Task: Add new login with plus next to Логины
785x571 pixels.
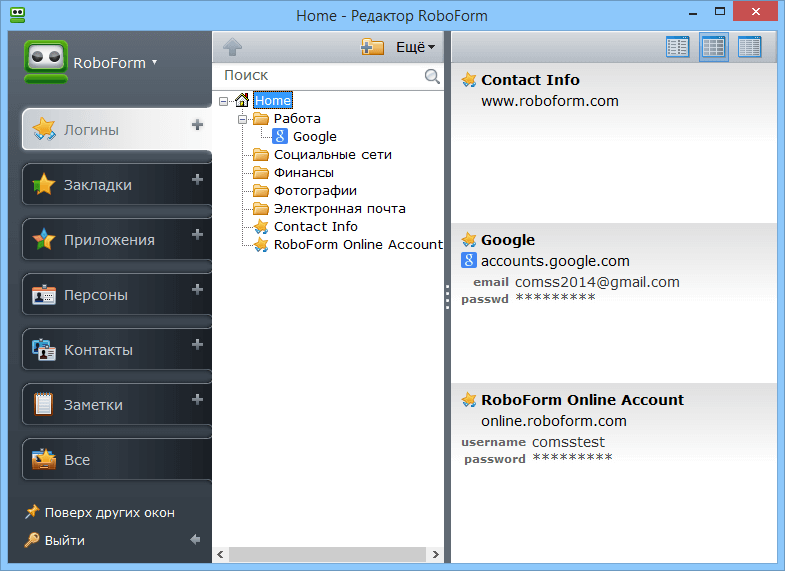Action: click(197, 125)
